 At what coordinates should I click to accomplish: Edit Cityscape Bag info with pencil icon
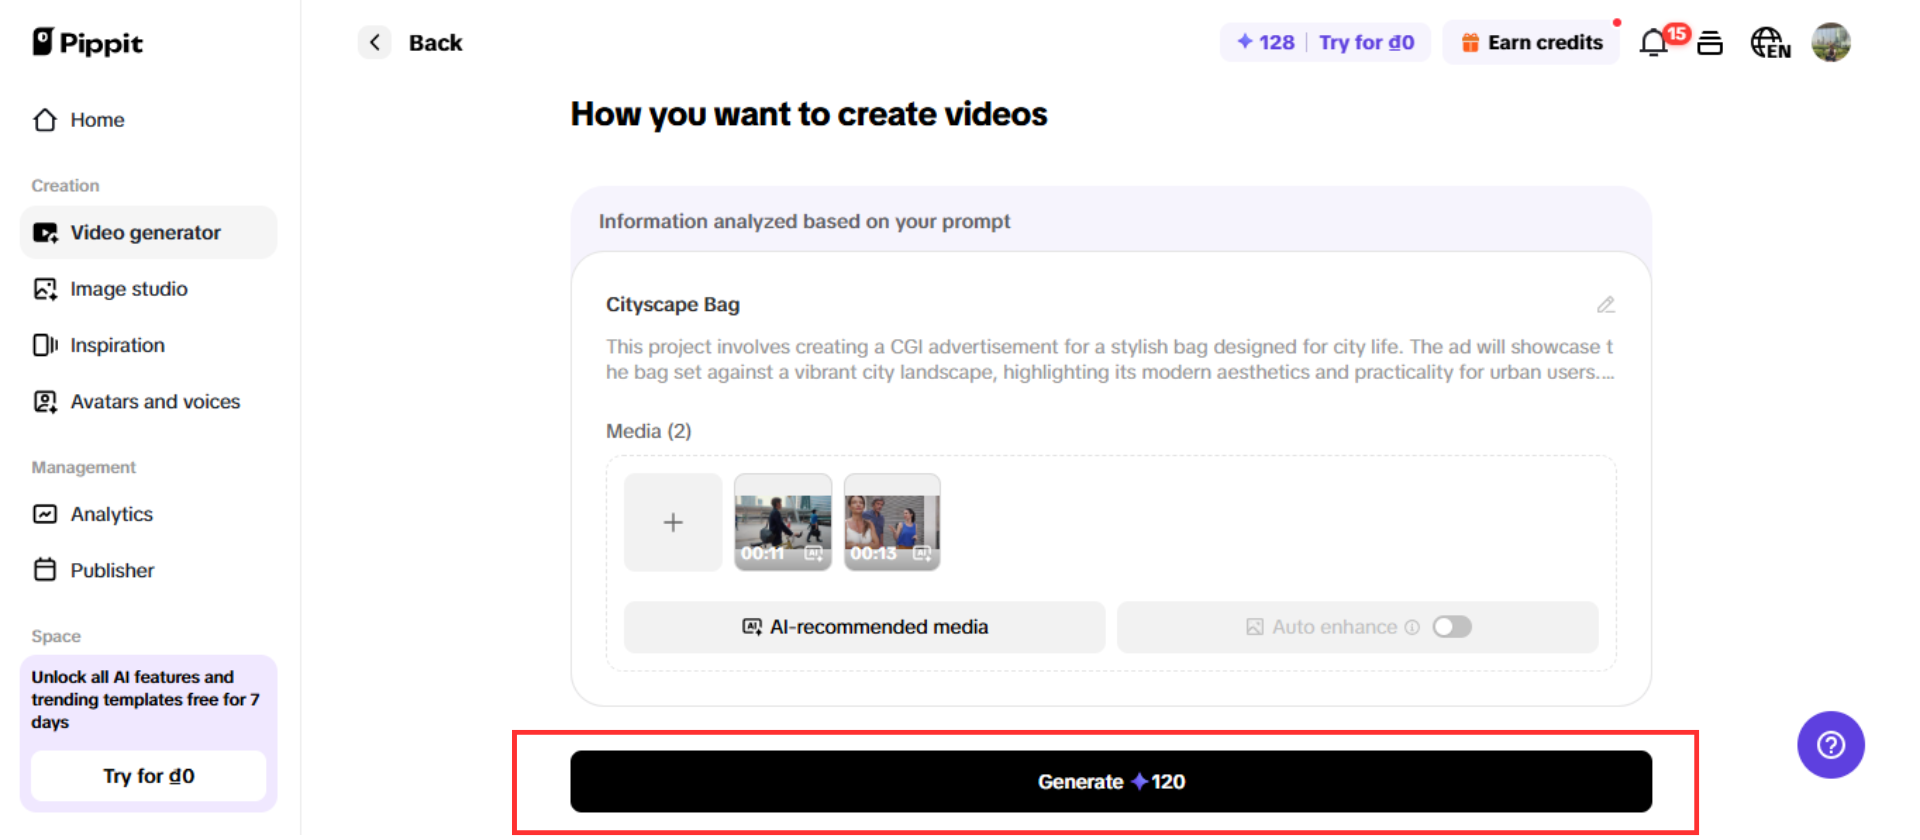point(1606,305)
